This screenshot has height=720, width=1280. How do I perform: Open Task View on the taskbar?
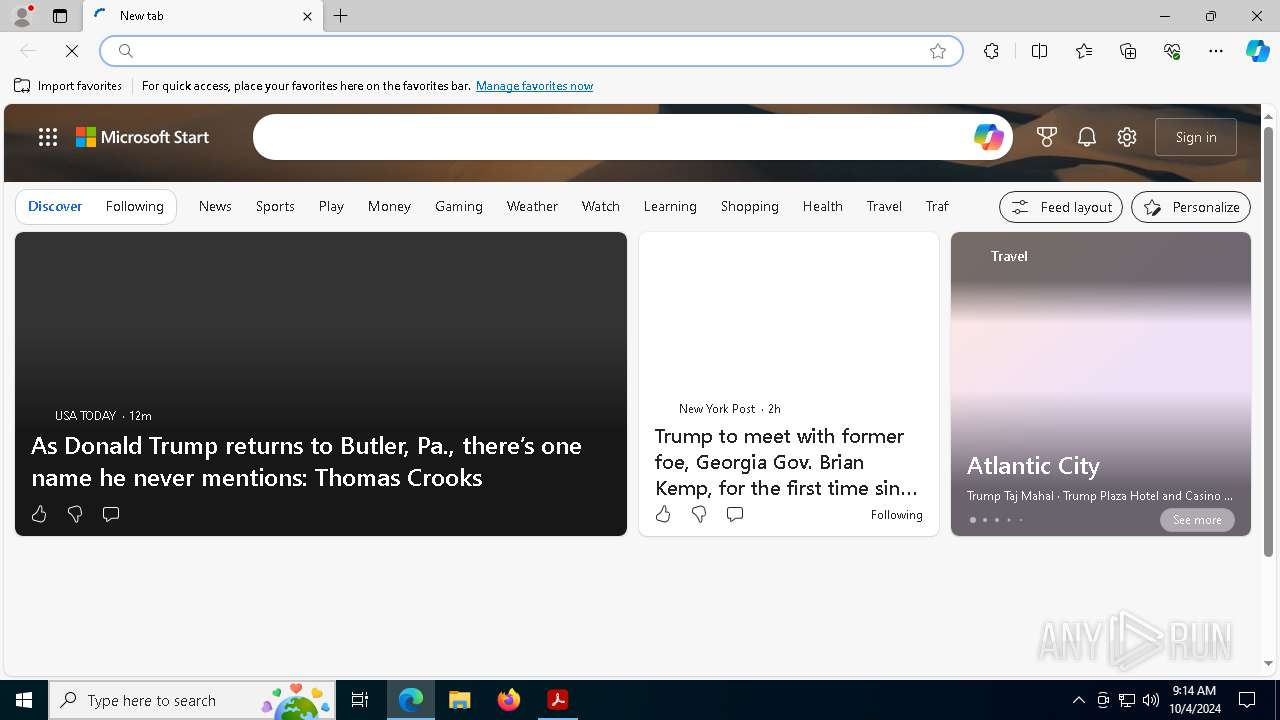tap(360, 700)
